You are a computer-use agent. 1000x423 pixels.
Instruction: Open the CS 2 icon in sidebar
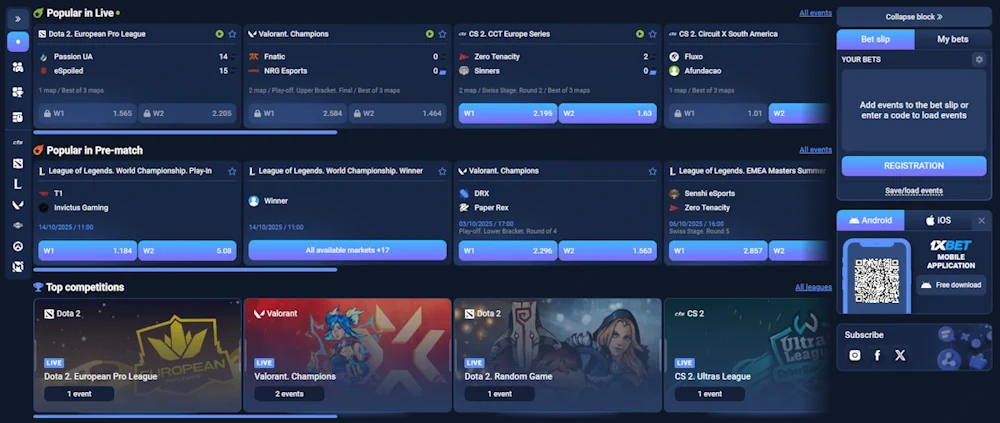click(x=18, y=142)
